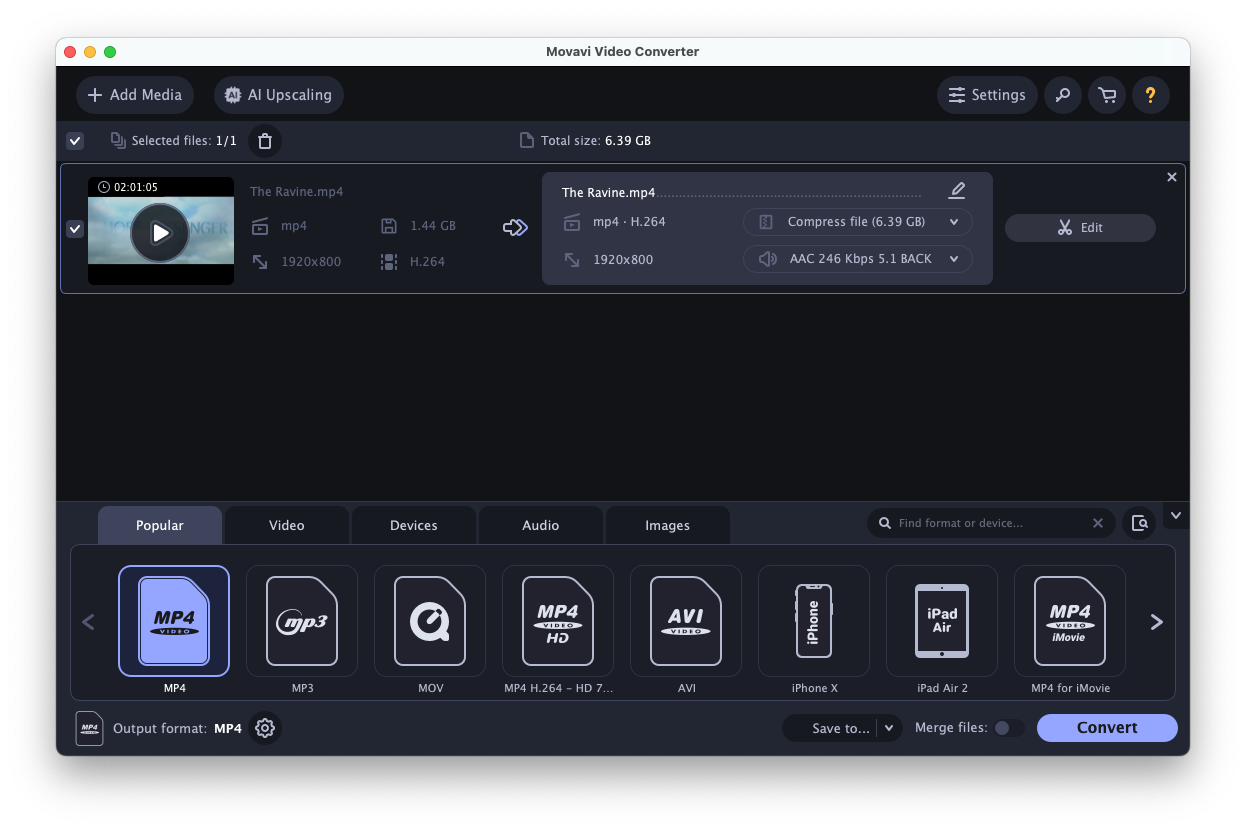Switch to the Audio tab
The height and width of the screenshot is (830, 1246).
point(541,525)
